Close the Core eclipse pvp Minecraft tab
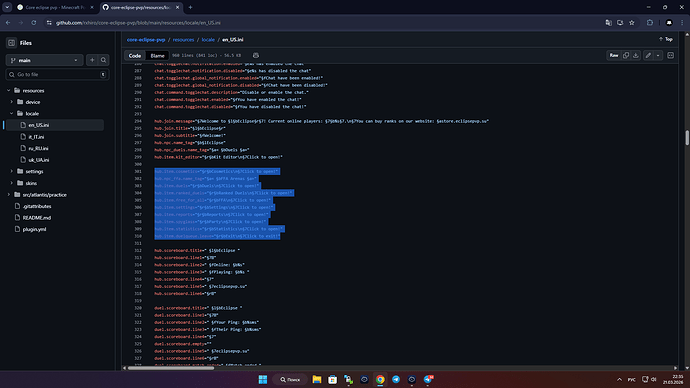 click(x=92, y=7)
